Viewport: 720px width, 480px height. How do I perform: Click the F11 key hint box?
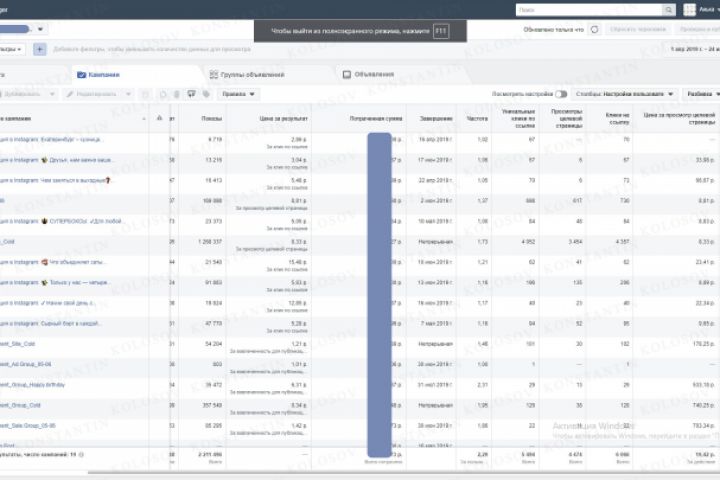(441, 31)
